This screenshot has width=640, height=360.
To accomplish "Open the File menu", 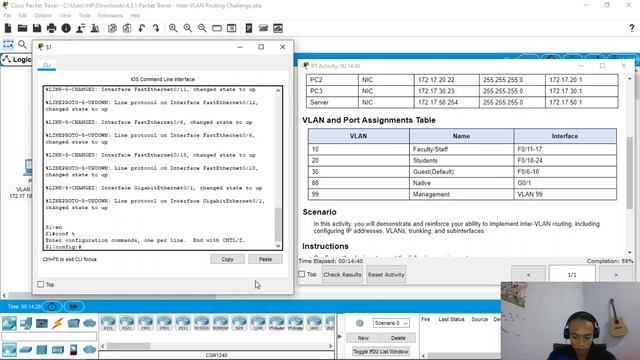I will (x=7, y=15).
